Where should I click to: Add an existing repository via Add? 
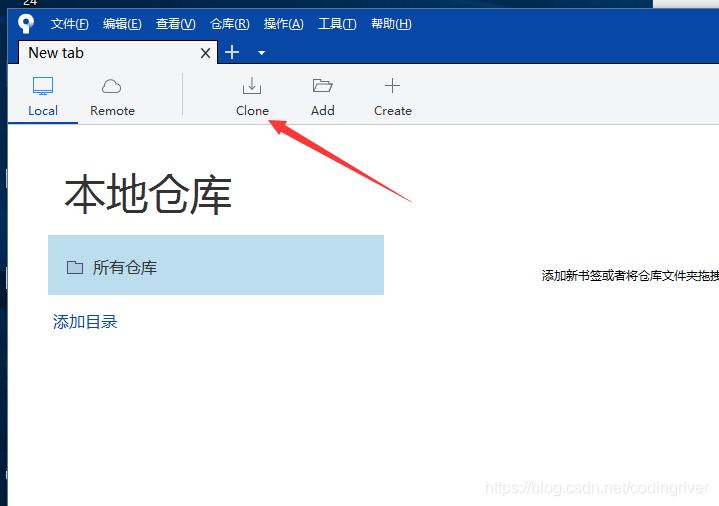click(322, 97)
